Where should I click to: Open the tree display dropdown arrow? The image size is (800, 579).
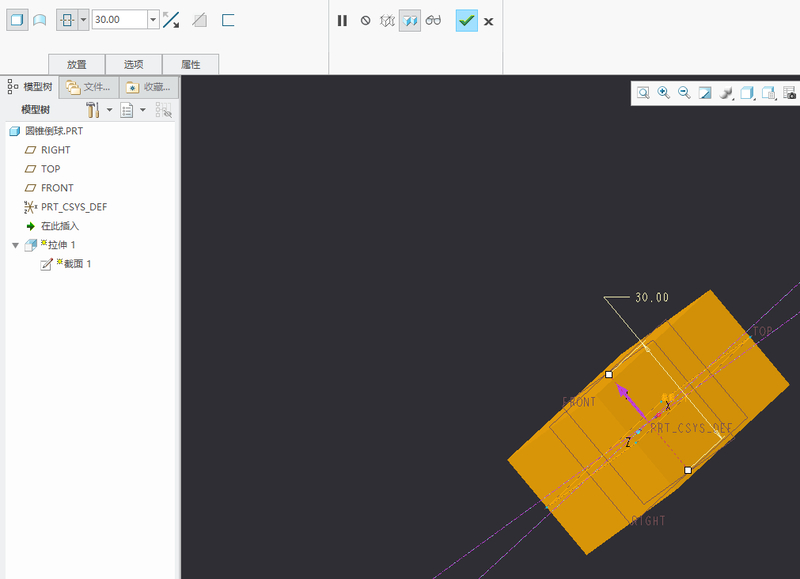tap(143, 110)
